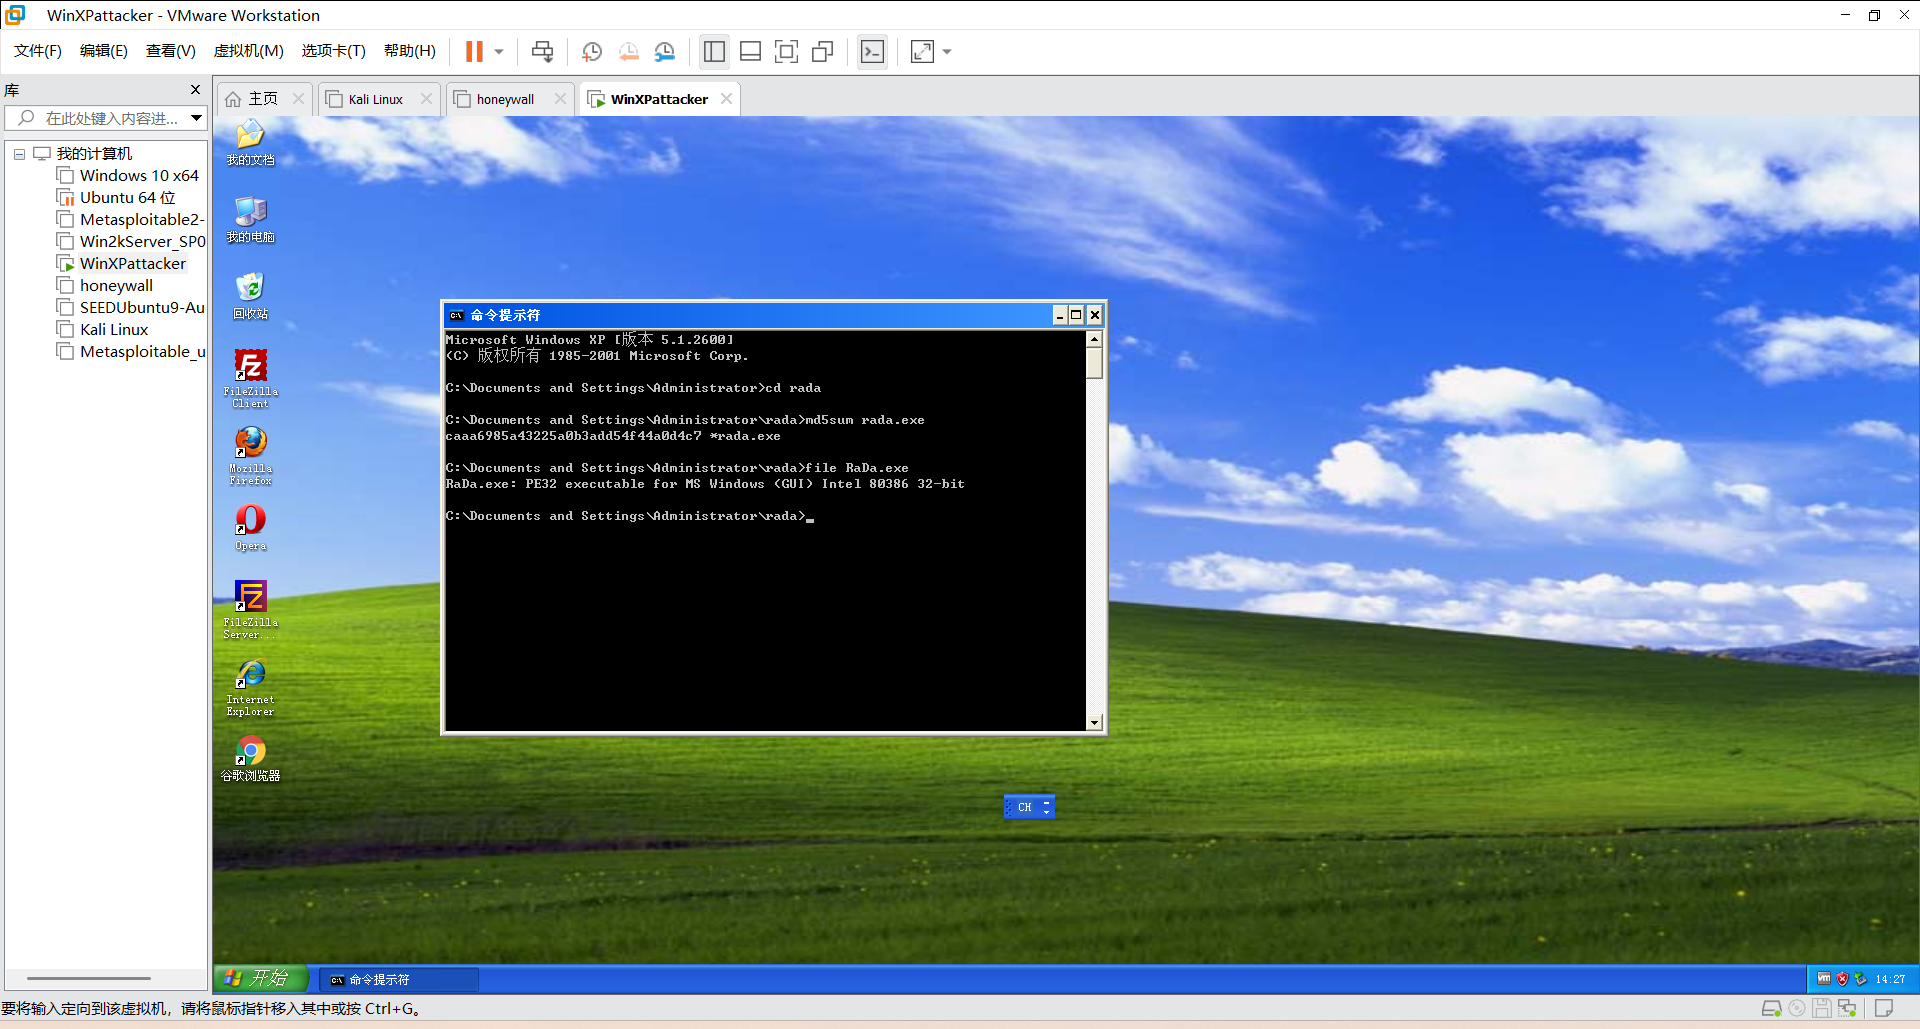Open the 帮助(H) menu
The height and width of the screenshot is (1029, 1920).
pyautogui.click(x=410, y=51)
